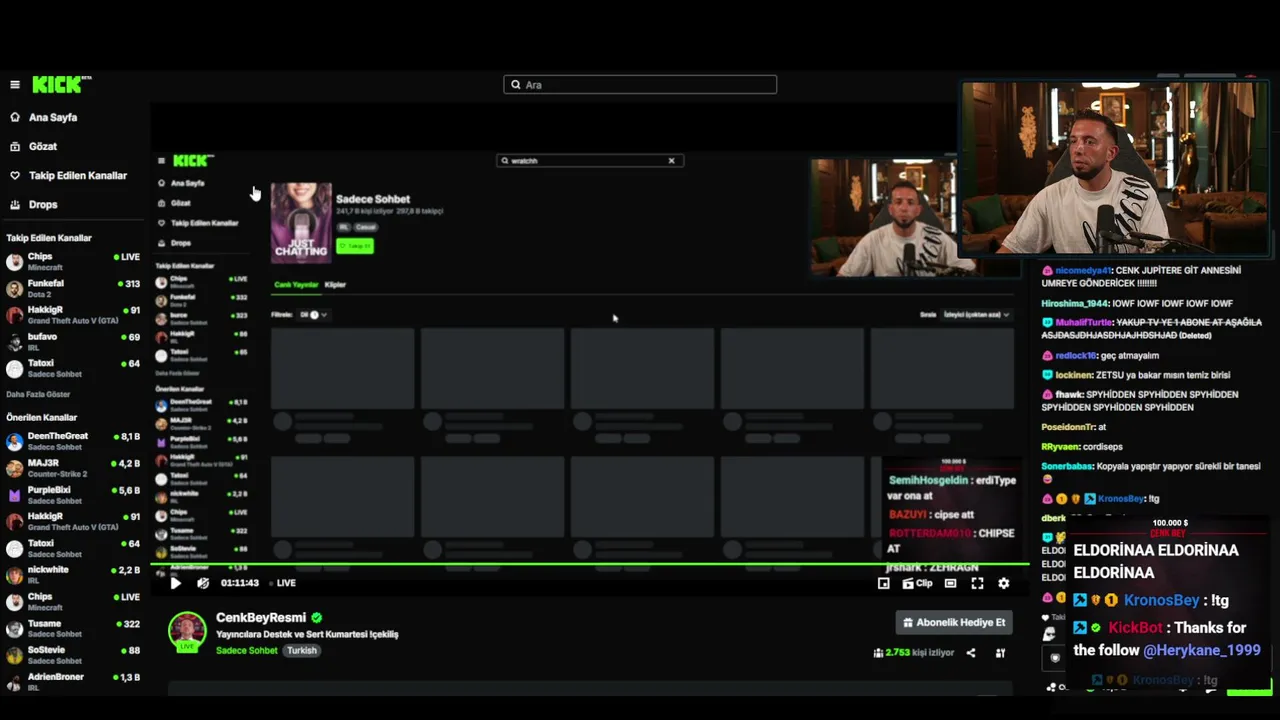In the inner stream, click the Just Chatting cover
1280x720 pixels.
coord(301,222)
